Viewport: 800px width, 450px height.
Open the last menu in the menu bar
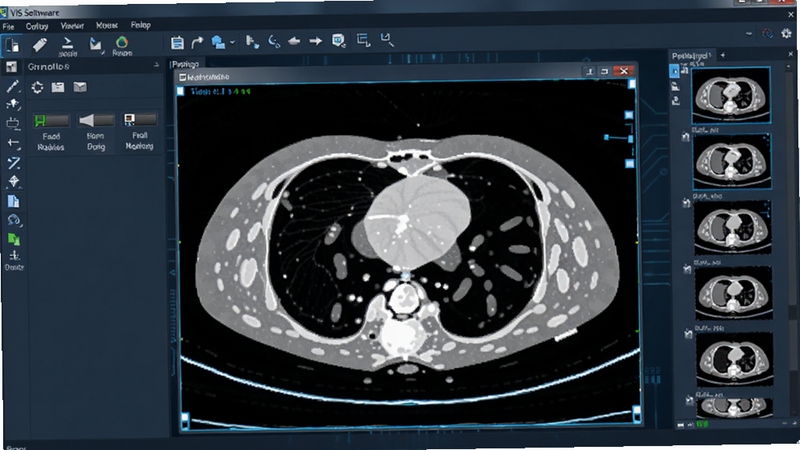coord(140,24)
